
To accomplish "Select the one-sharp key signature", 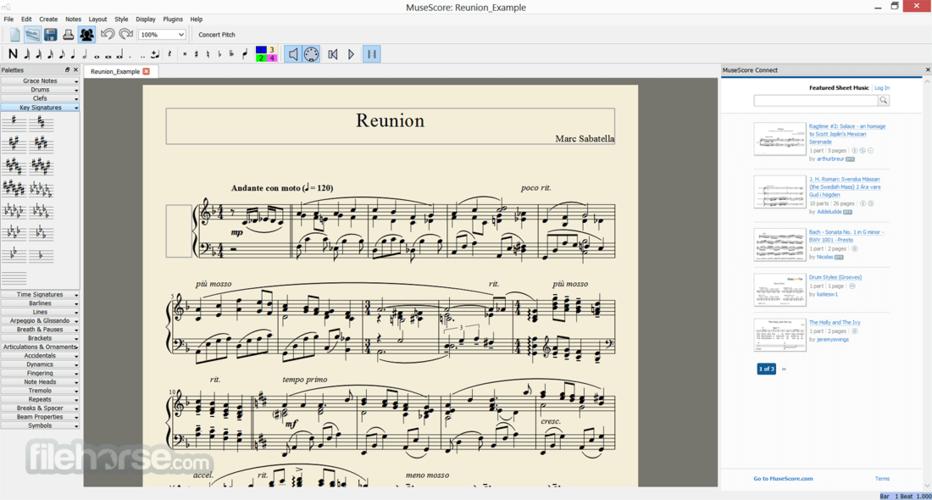I will (14, 122).
